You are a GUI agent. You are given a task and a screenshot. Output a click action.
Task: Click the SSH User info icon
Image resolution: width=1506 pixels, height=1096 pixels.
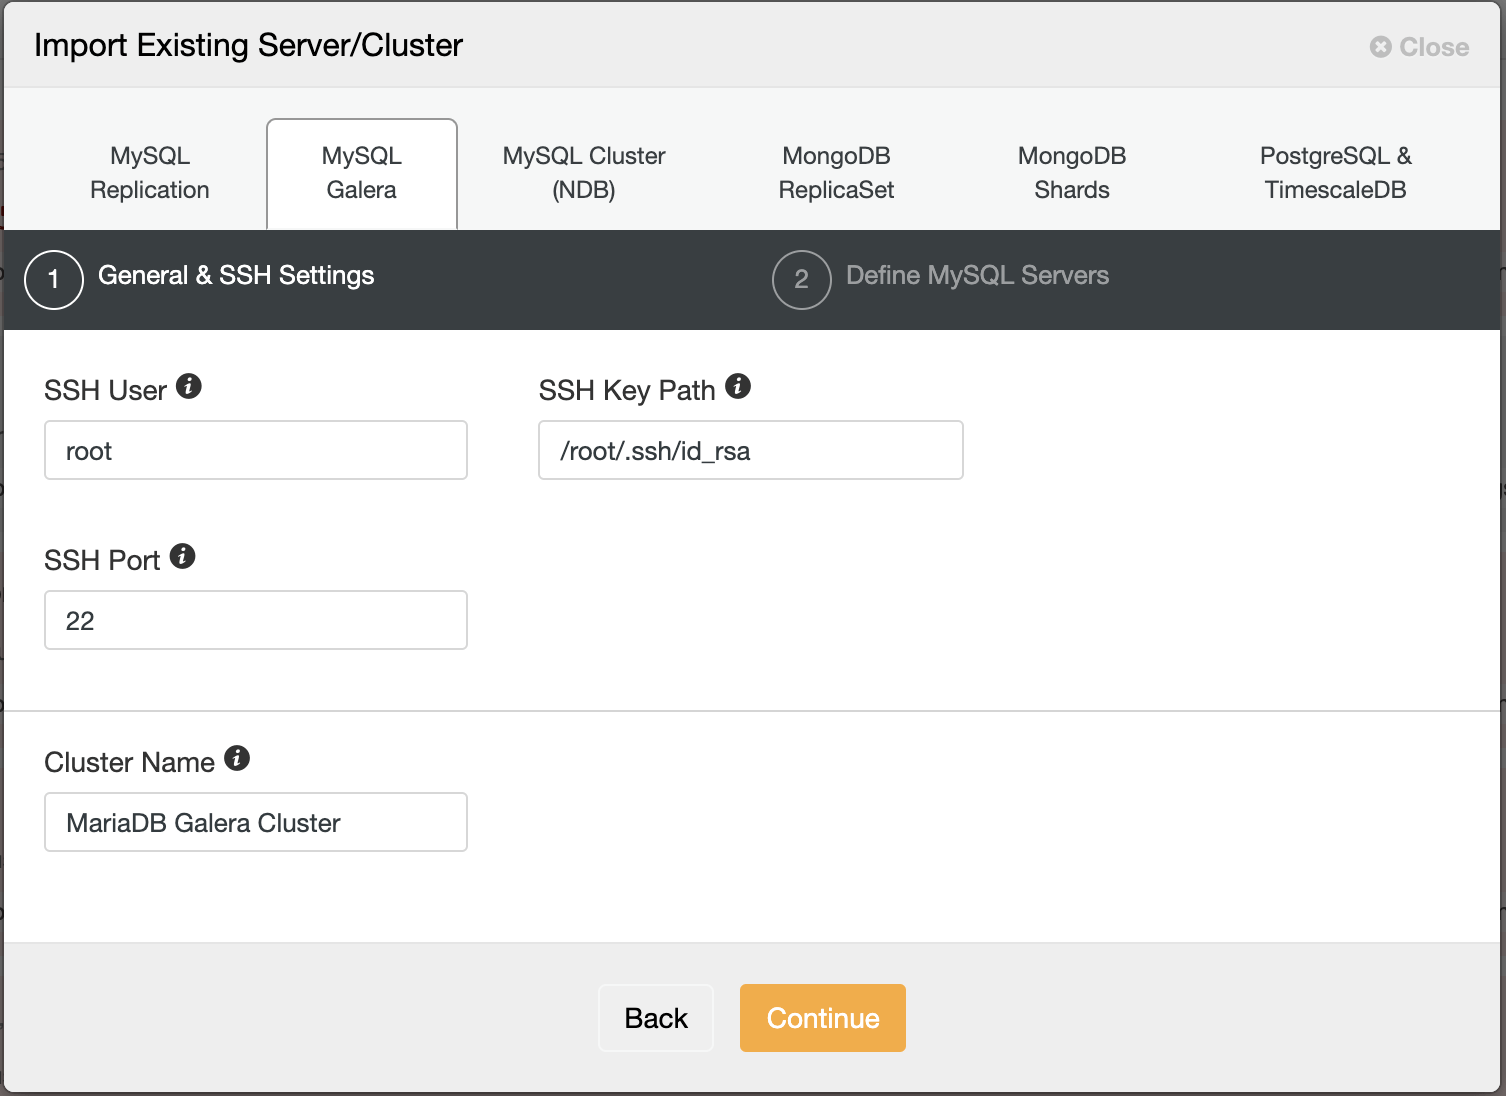(x=190, y=385)
